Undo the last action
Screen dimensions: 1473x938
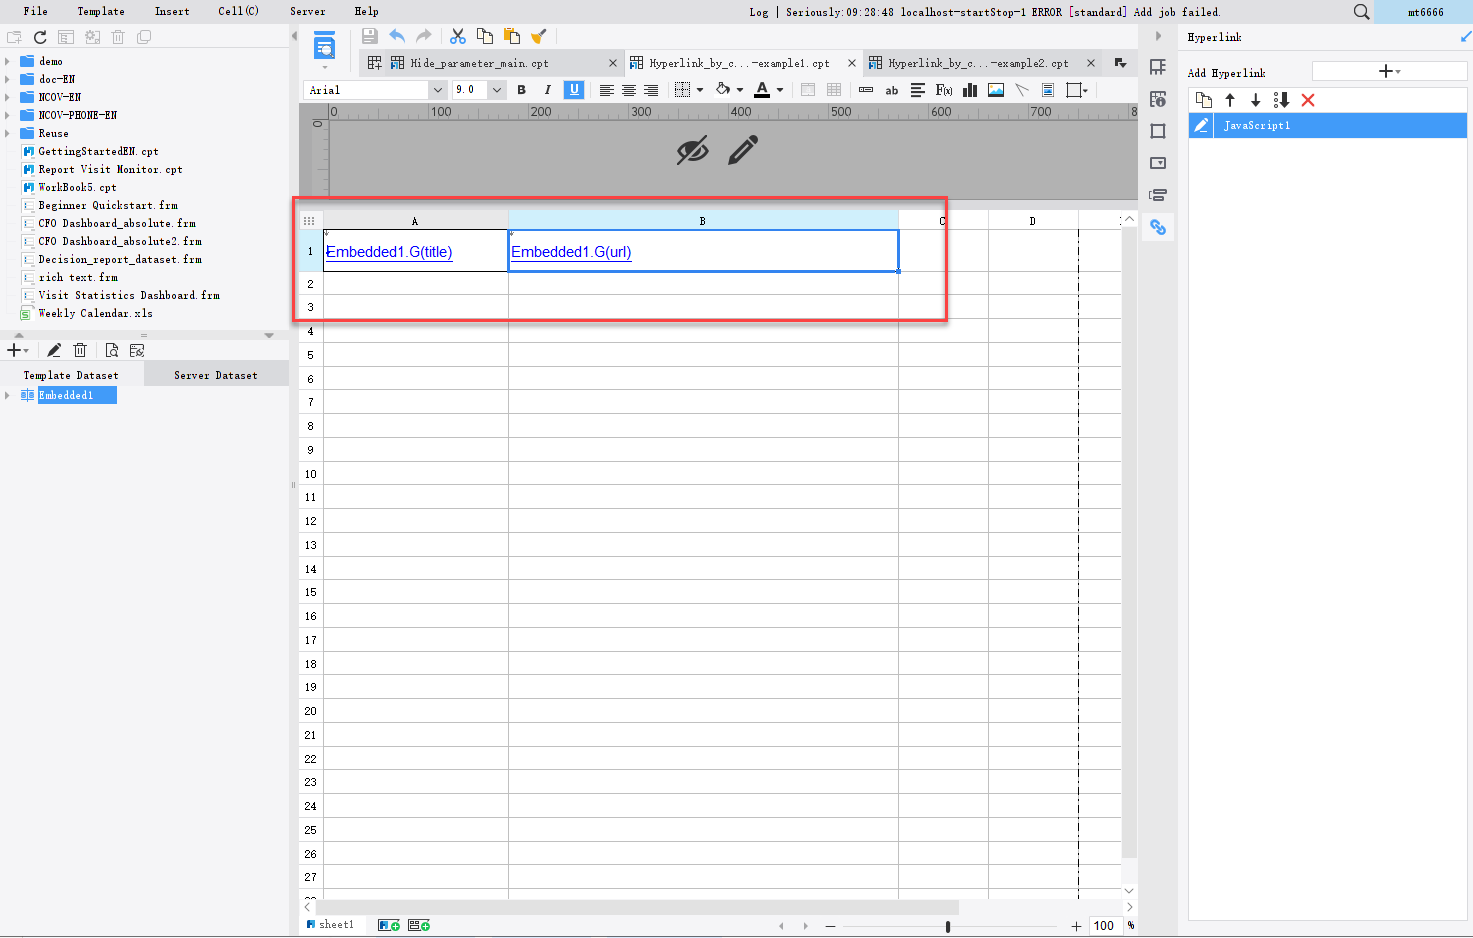pos(397,36)
